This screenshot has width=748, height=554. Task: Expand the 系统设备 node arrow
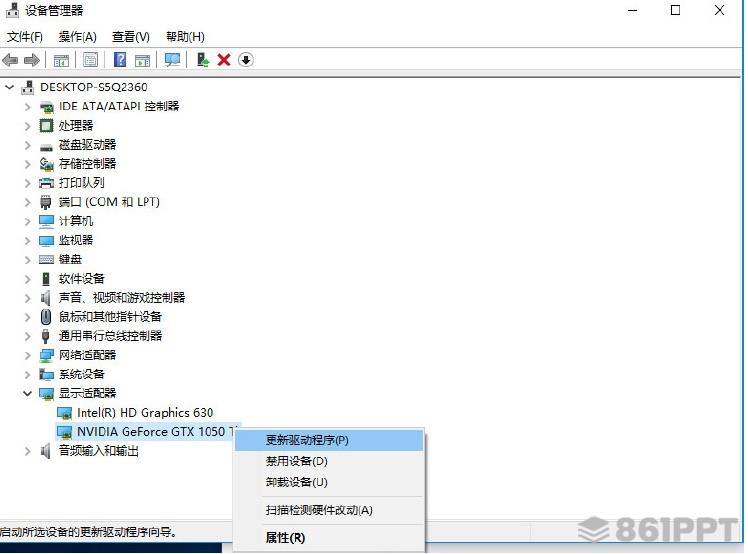28,374
